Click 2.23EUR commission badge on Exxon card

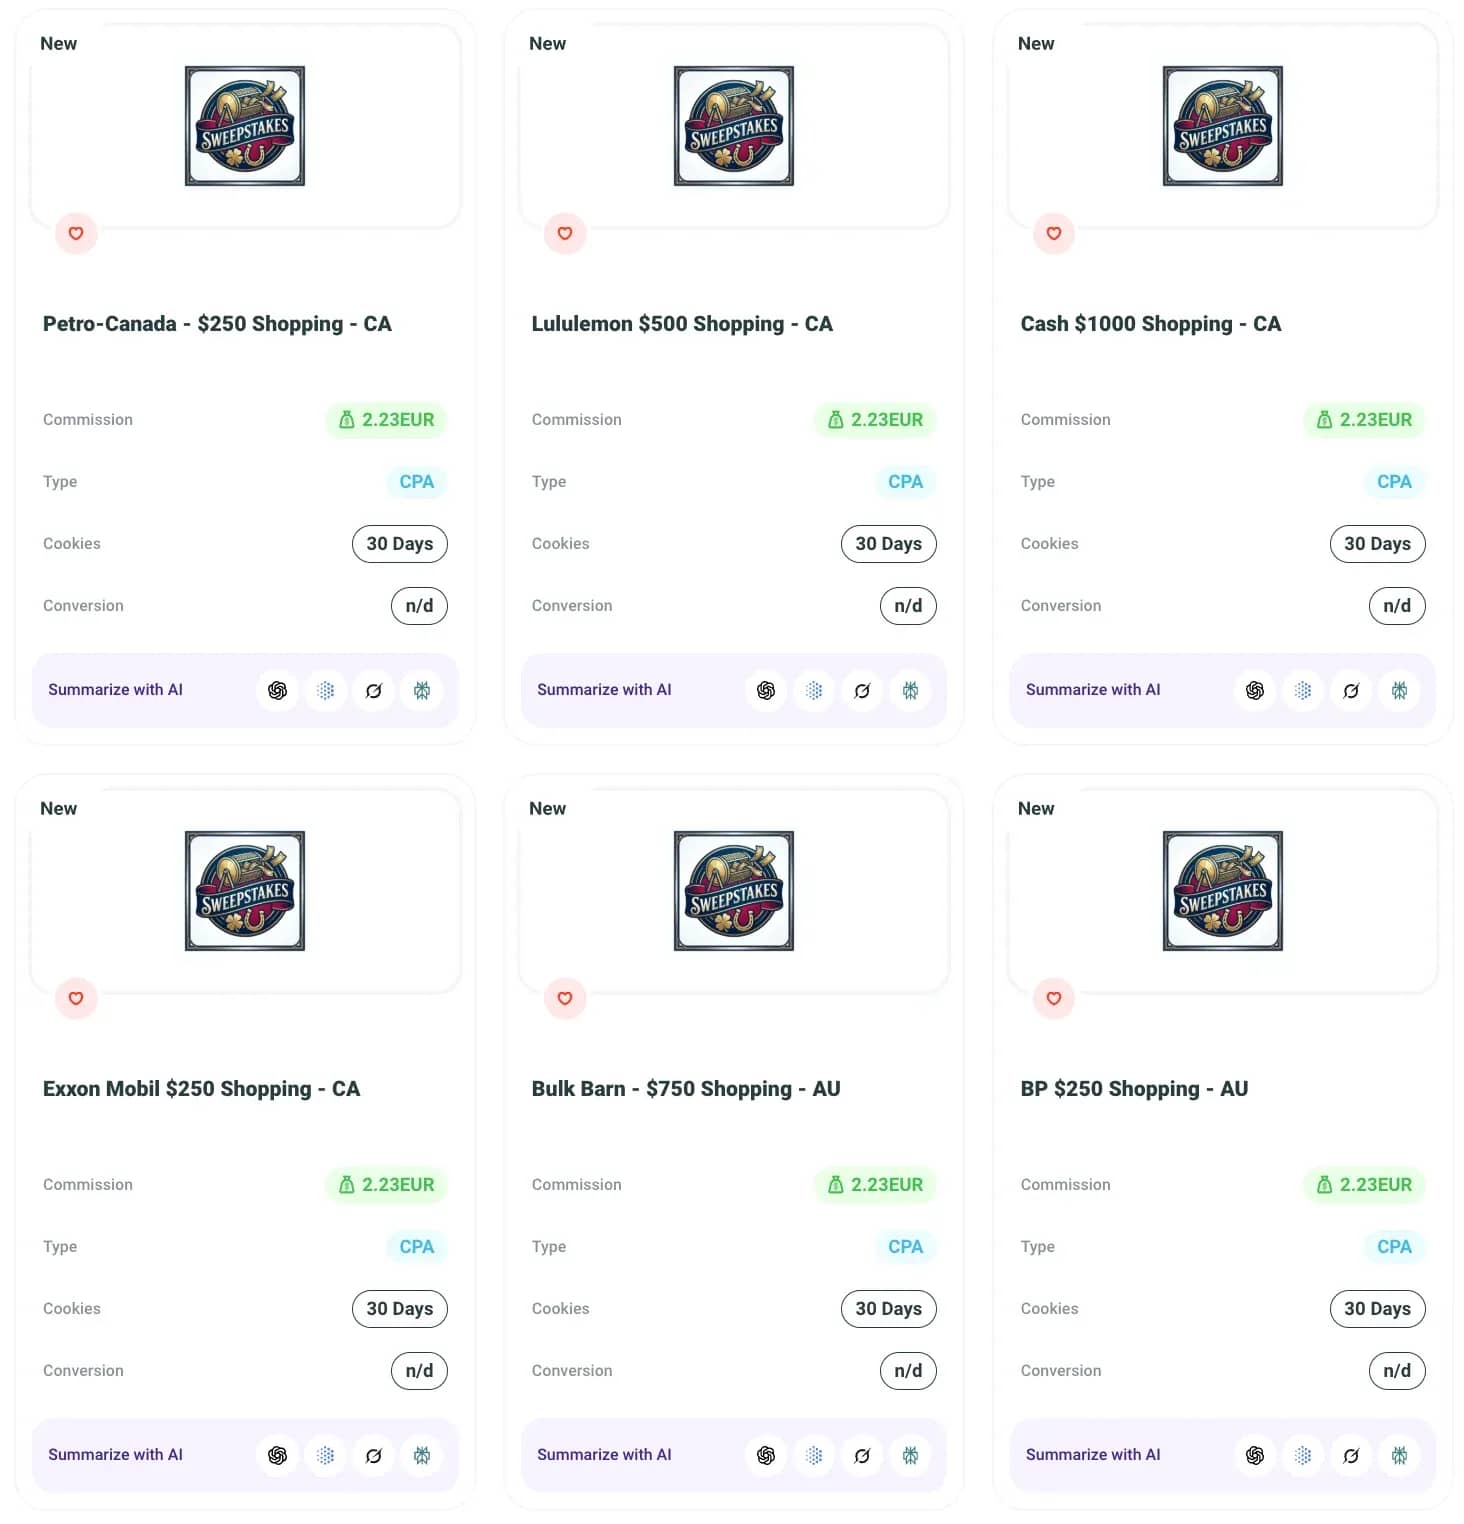pos(386,1185)
